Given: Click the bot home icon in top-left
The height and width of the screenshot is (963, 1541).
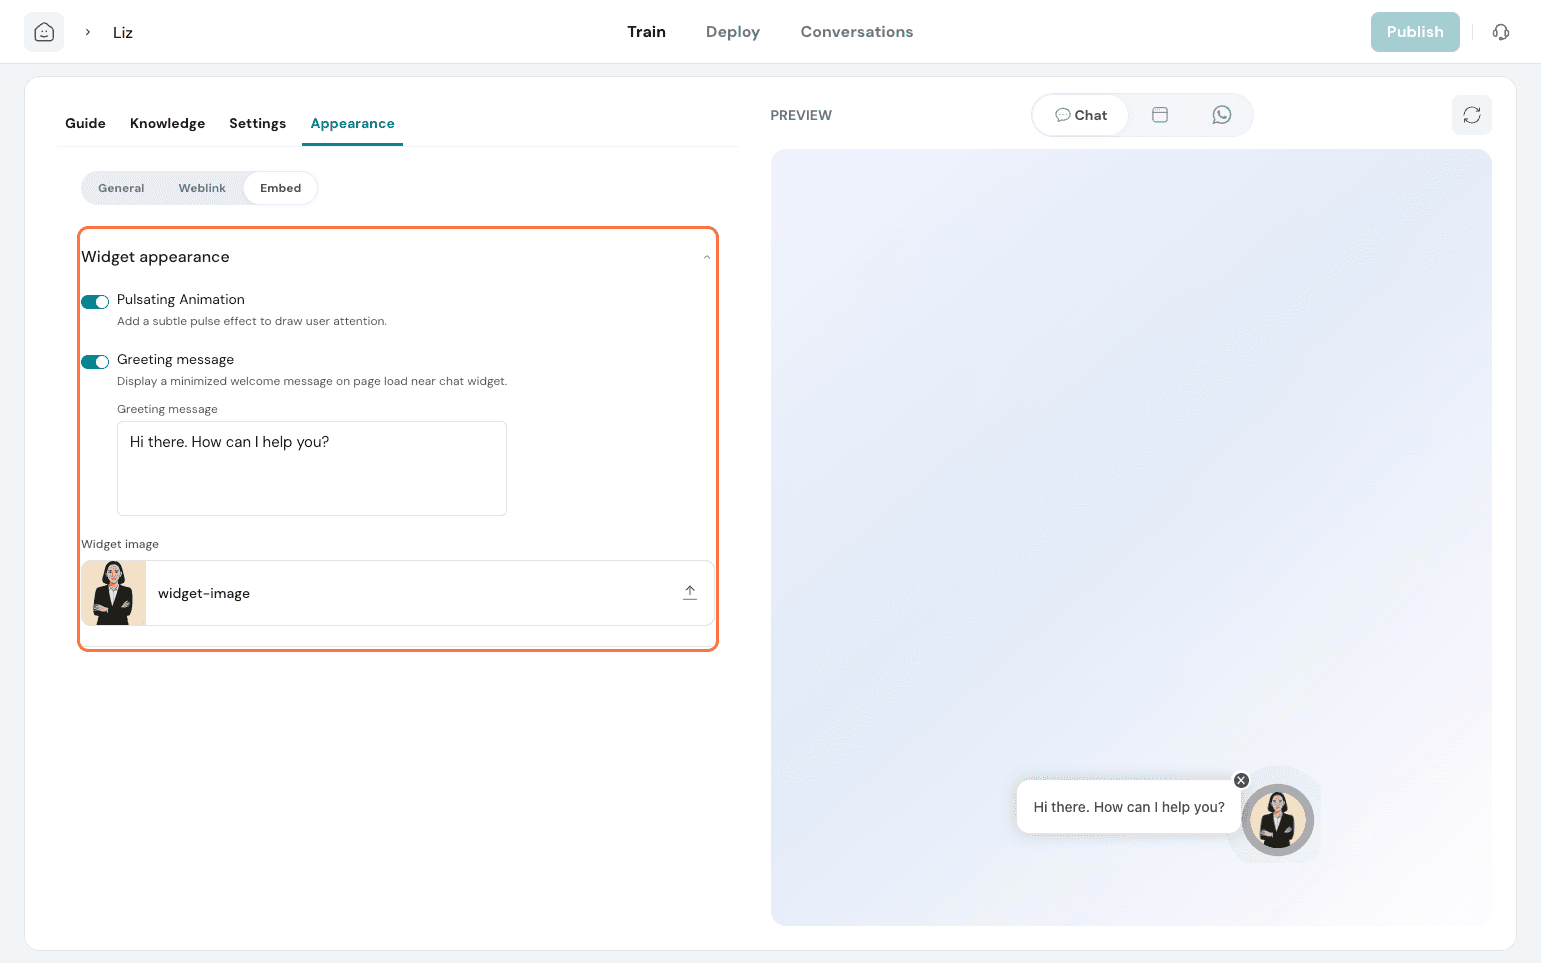Looking at the screenshot, I should coord(44,32).
